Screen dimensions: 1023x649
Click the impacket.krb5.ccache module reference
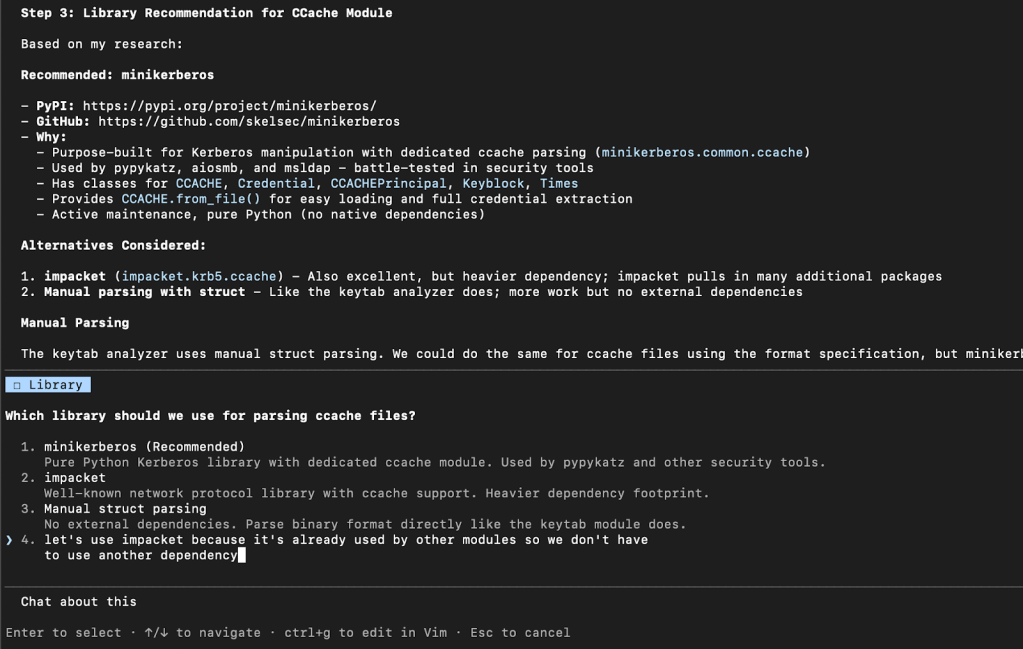[x=202, y=277]
